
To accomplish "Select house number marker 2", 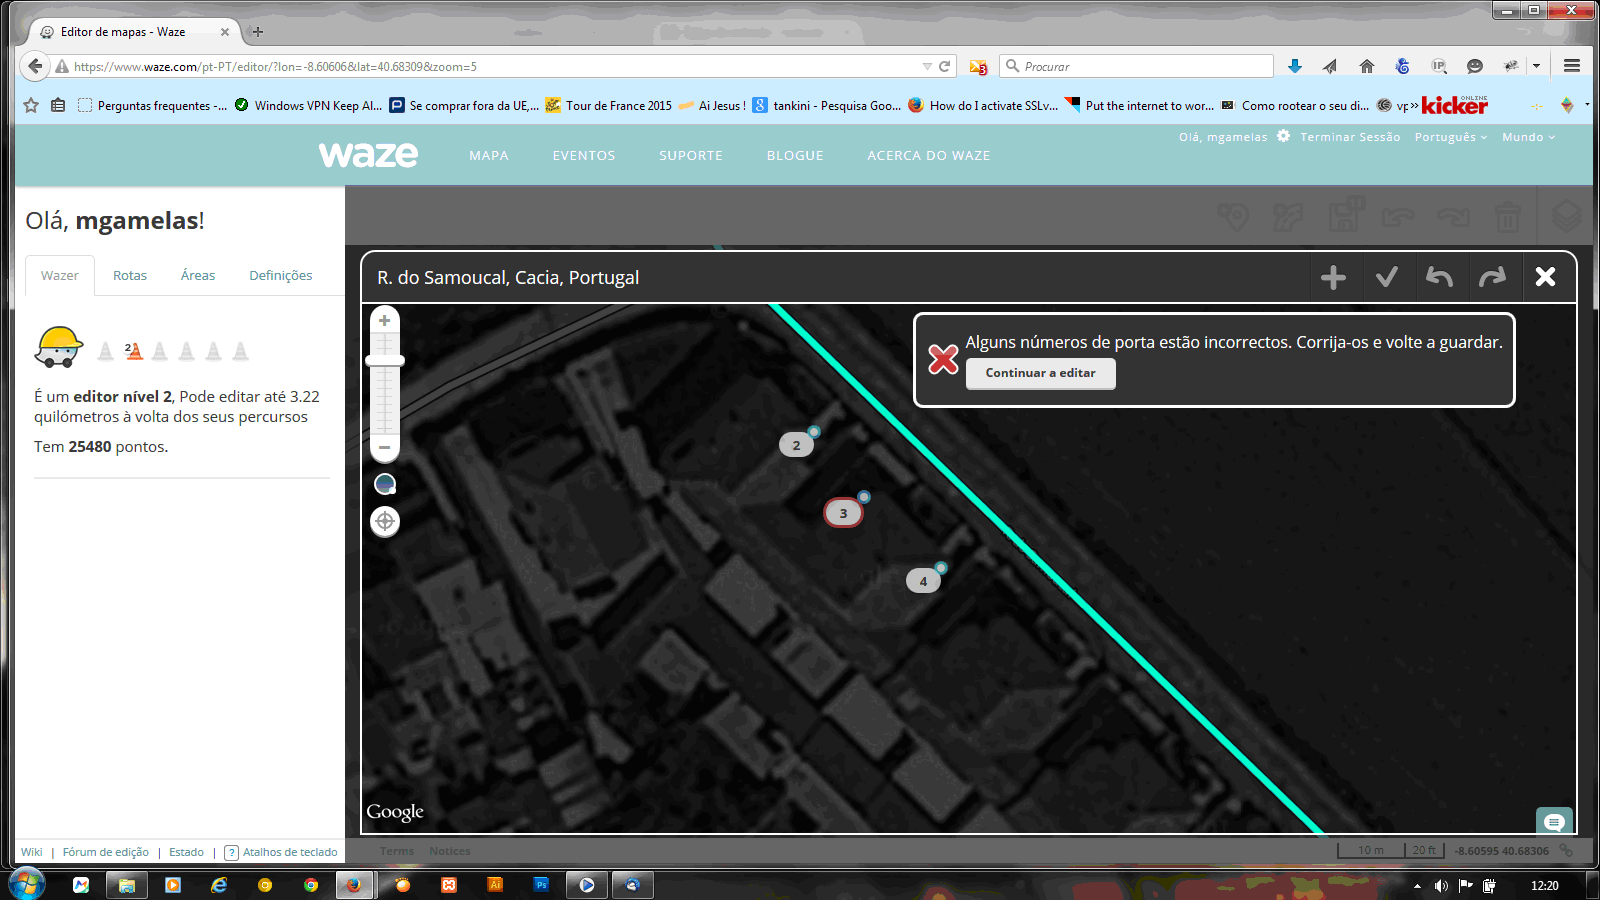I will (x=796, y=445).
